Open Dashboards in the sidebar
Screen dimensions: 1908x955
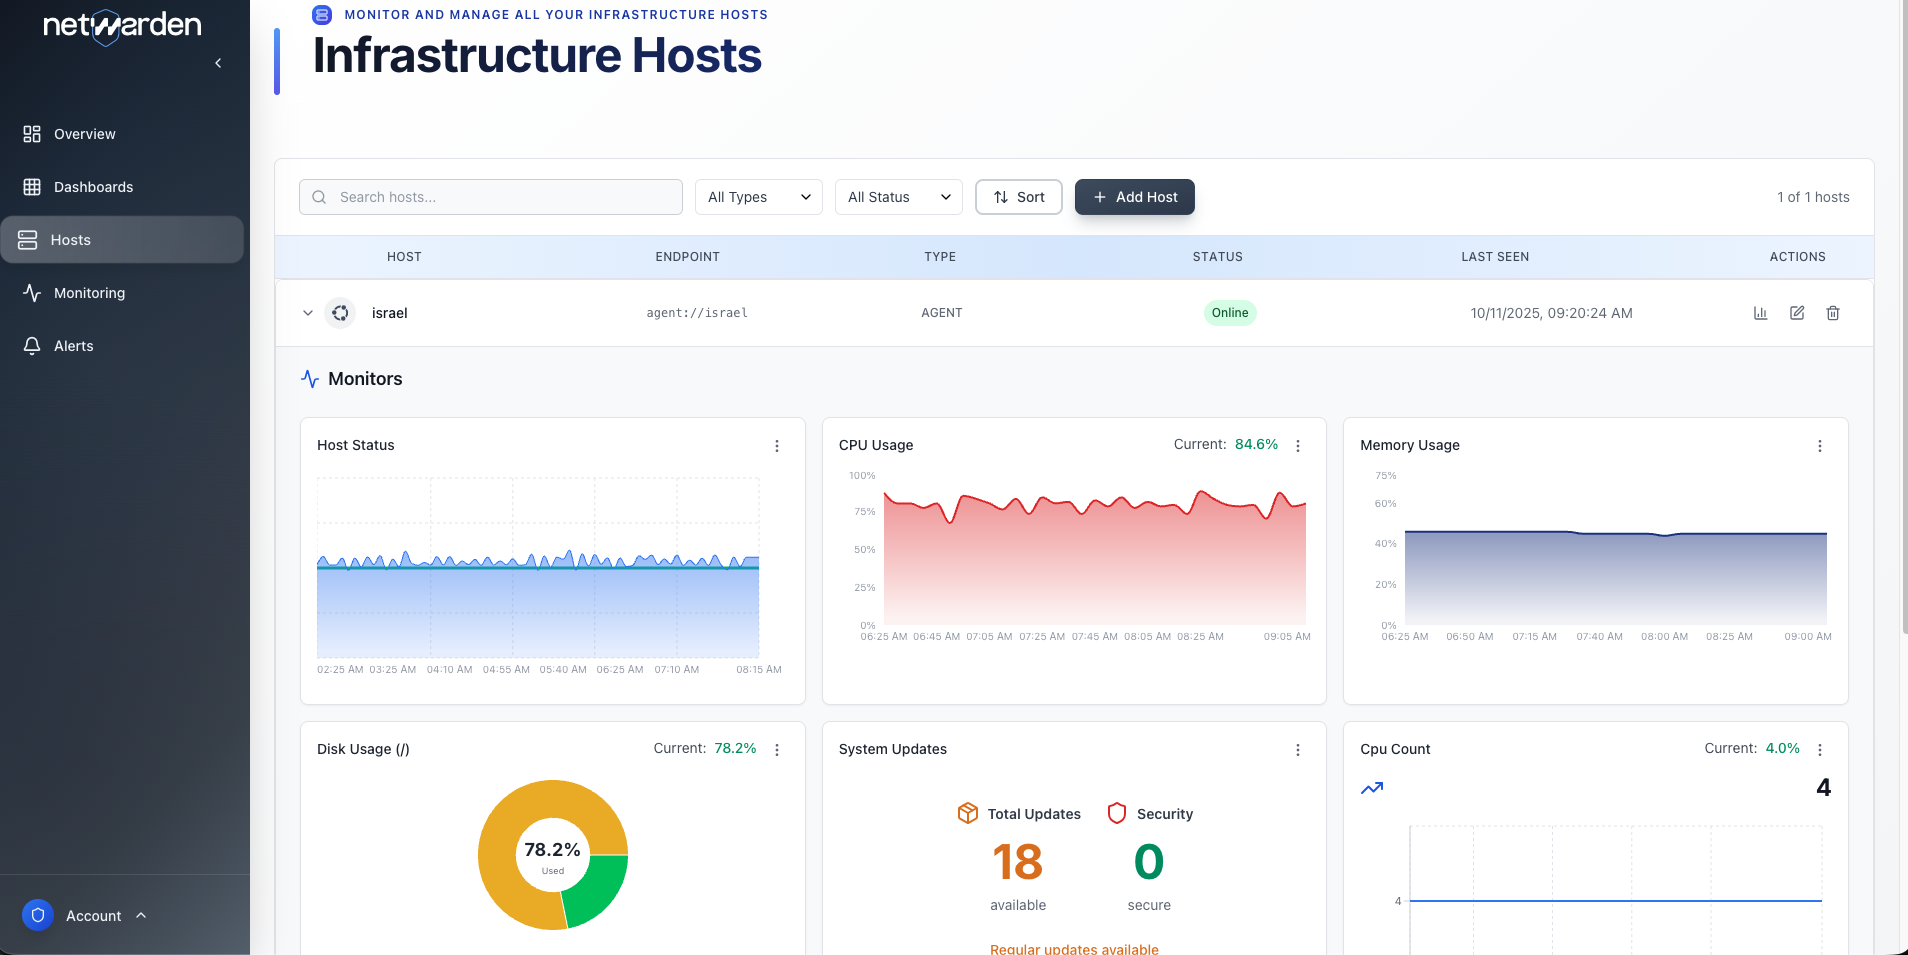(122, 187)
